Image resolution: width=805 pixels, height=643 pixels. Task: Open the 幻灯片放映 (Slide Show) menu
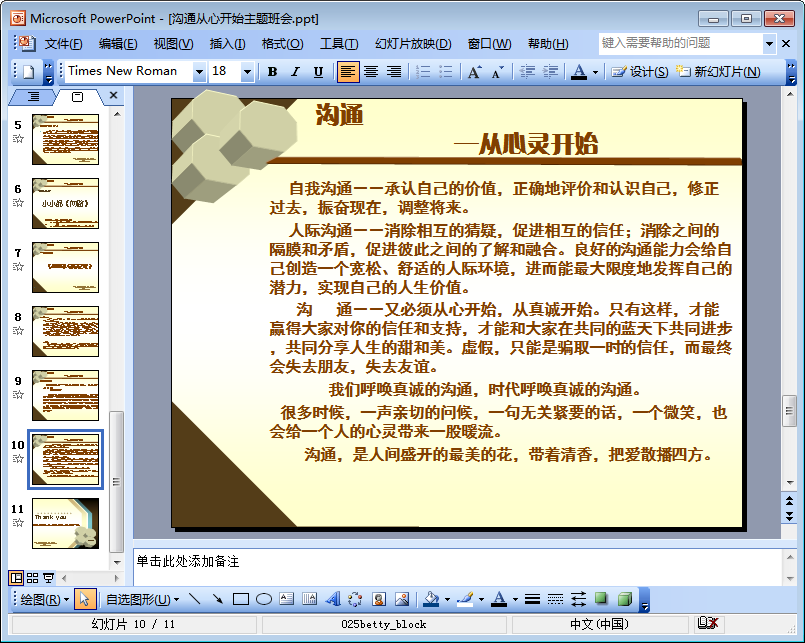coord(412,44)
